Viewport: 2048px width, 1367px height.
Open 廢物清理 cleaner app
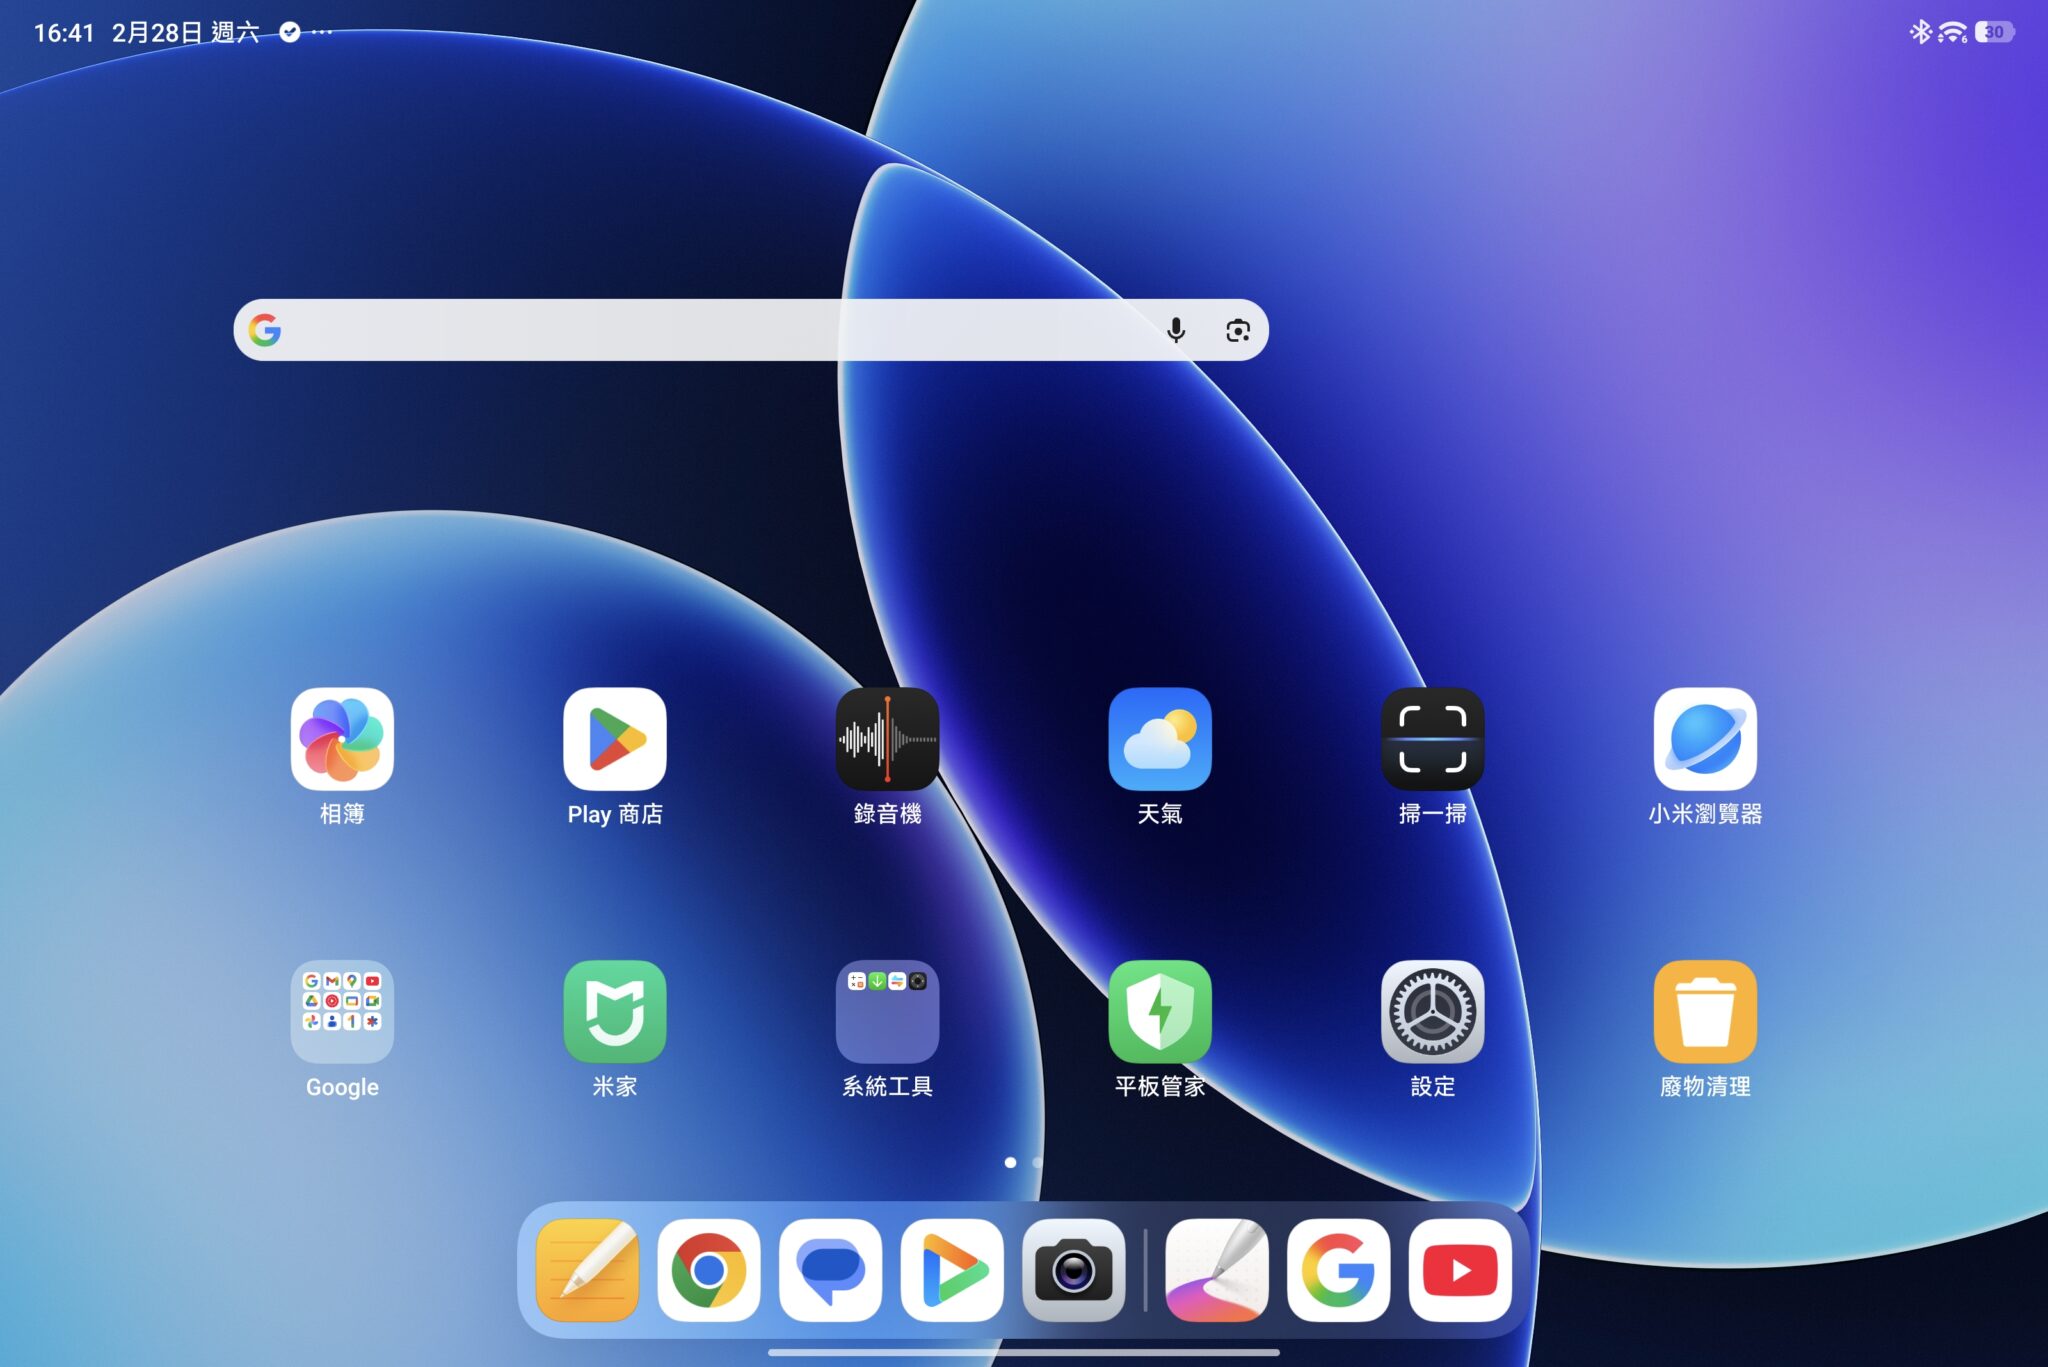[1704, 1011]
